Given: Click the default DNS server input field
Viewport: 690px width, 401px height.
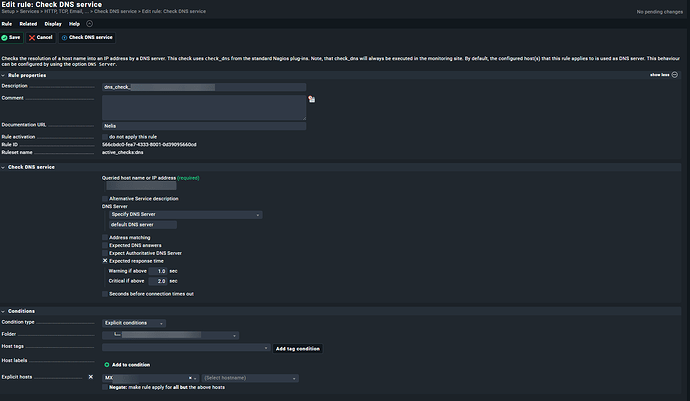Looking at the screenshot, I should (x=143, y=225).
